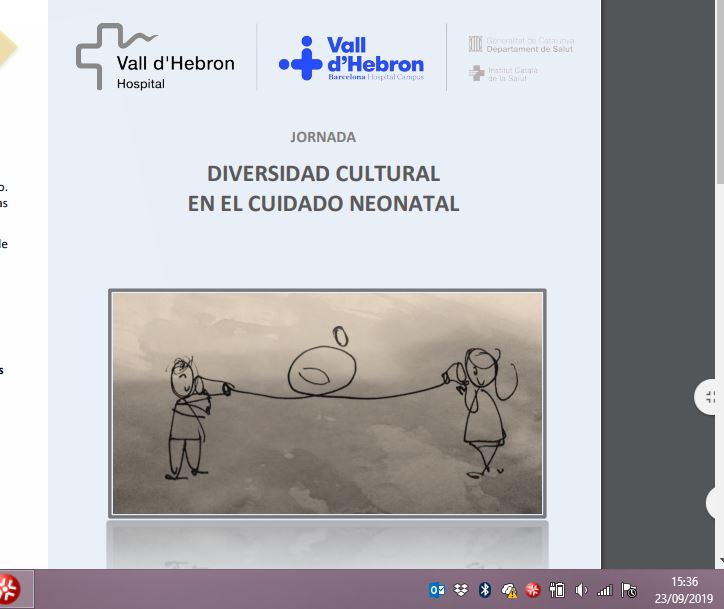Click the red round tray icon
The image size is (724, 609).
click(x=533, y=590)
